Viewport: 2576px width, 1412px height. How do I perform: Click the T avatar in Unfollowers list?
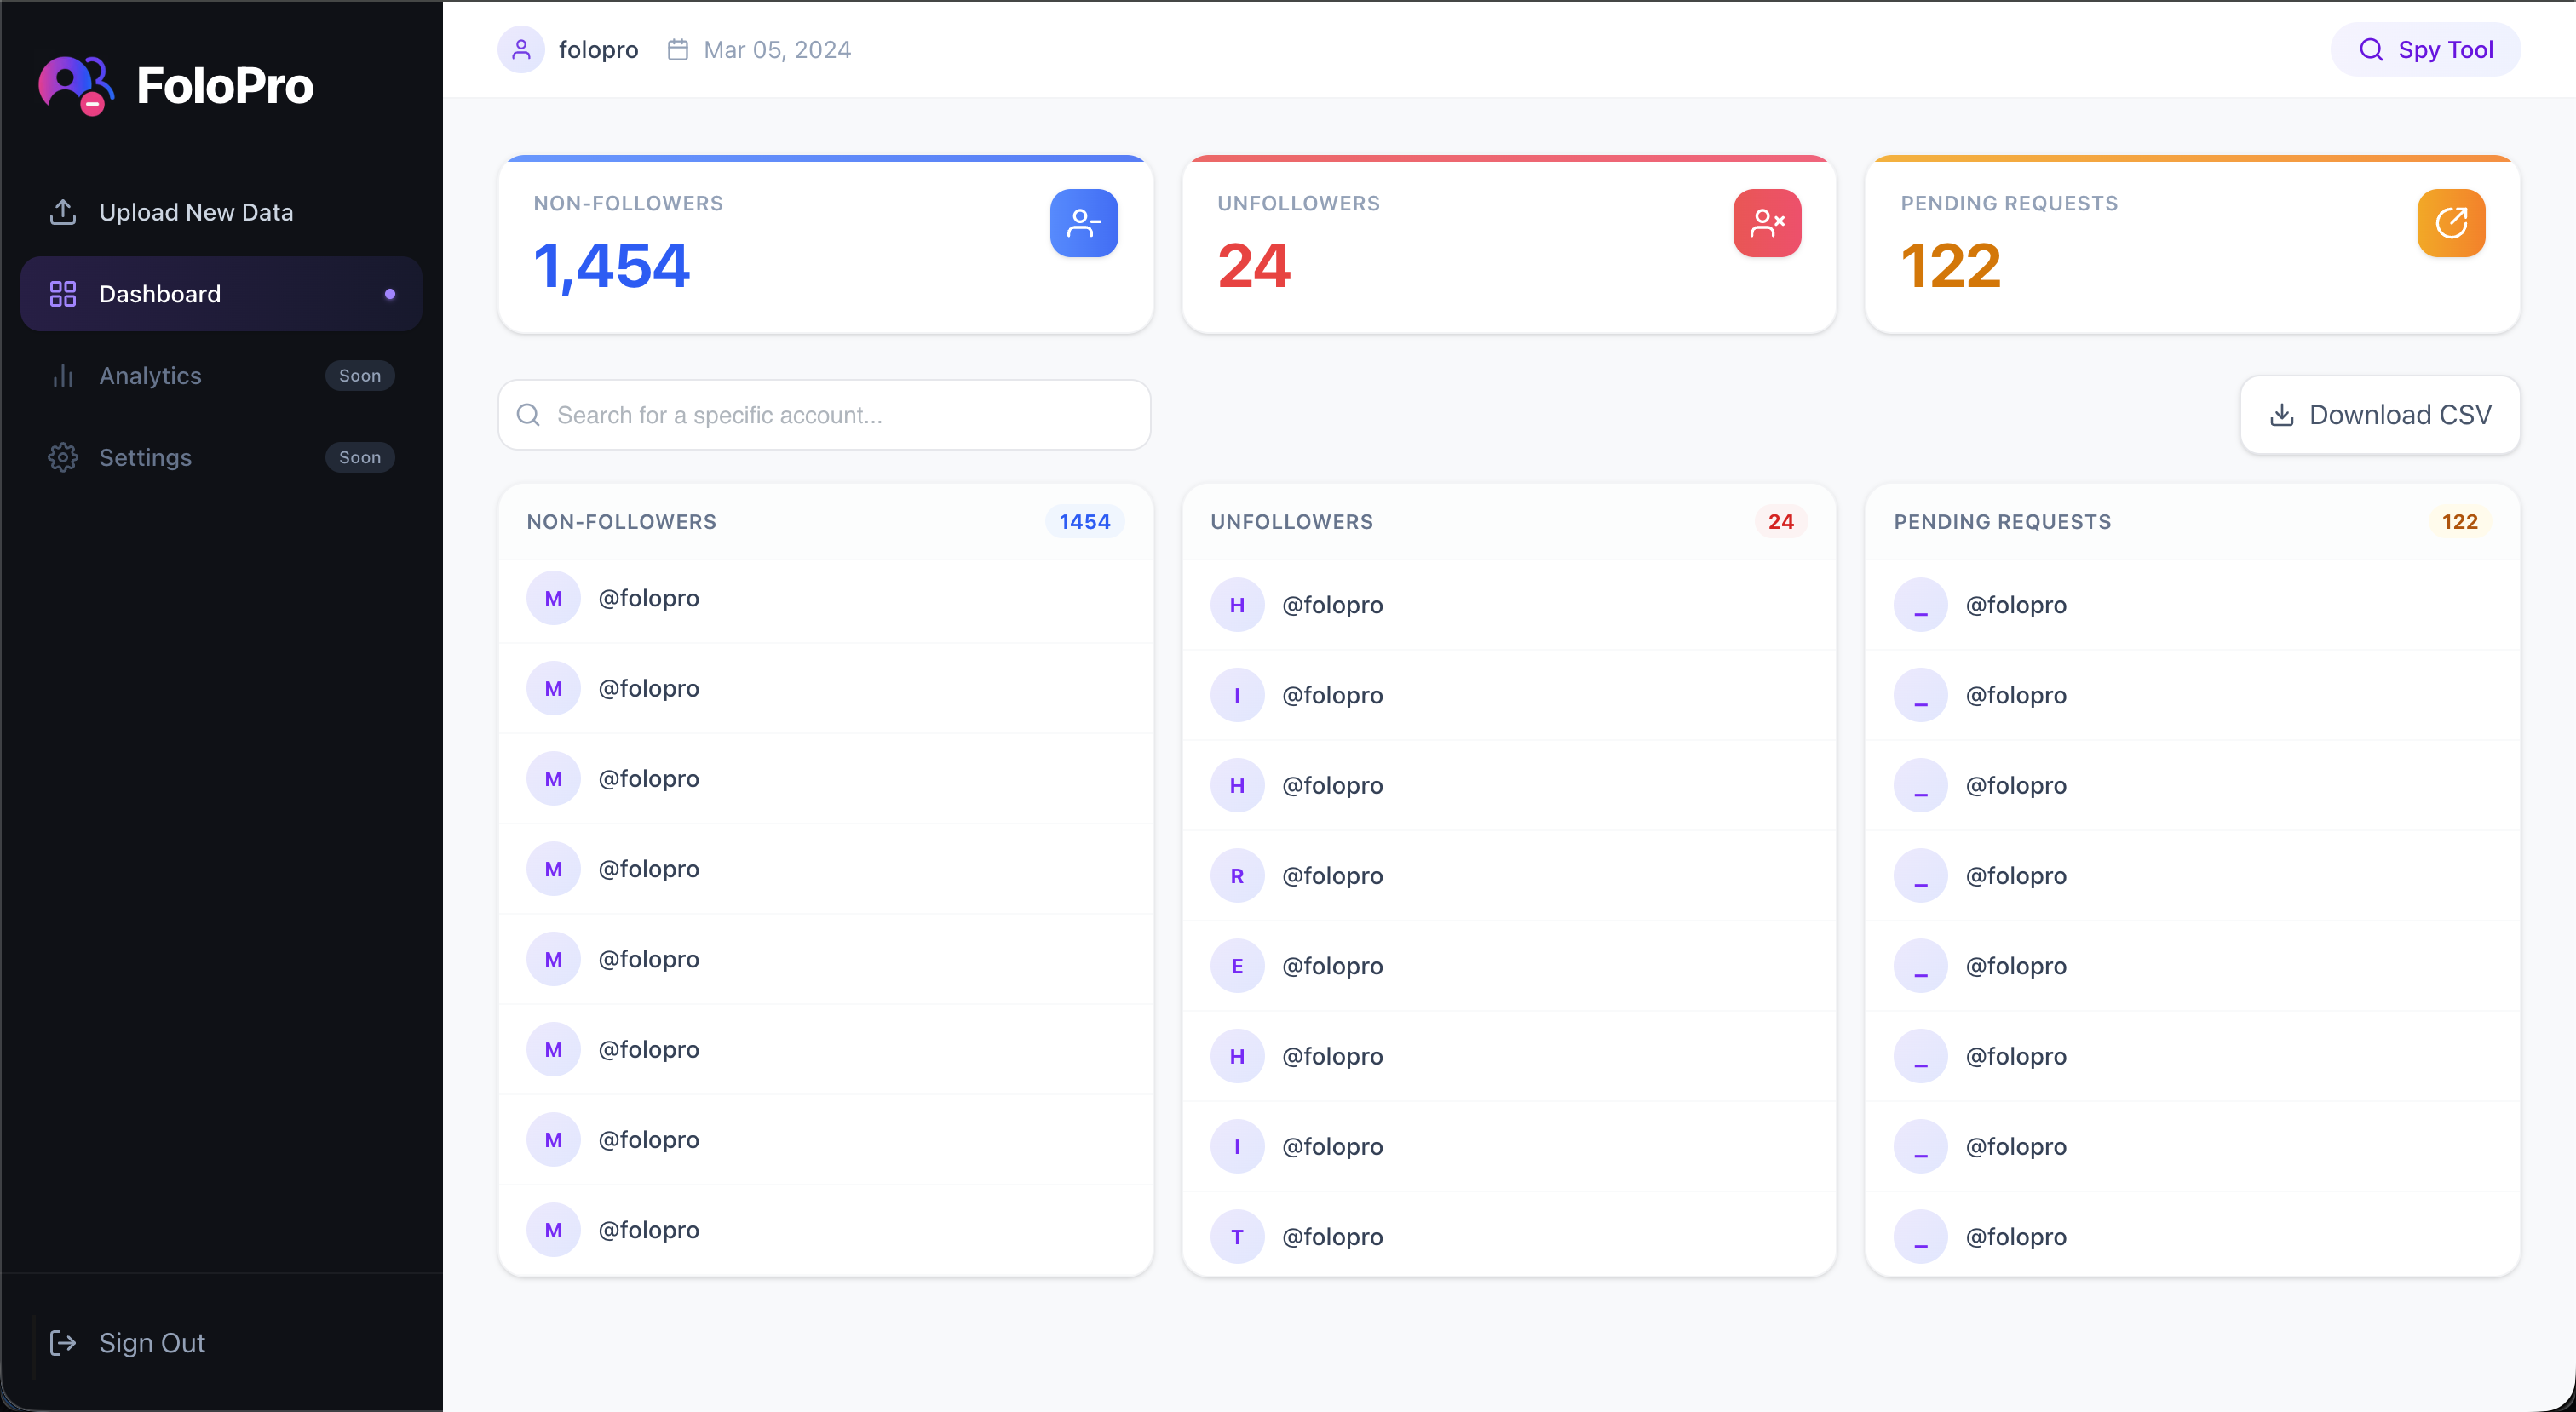1237,1237
